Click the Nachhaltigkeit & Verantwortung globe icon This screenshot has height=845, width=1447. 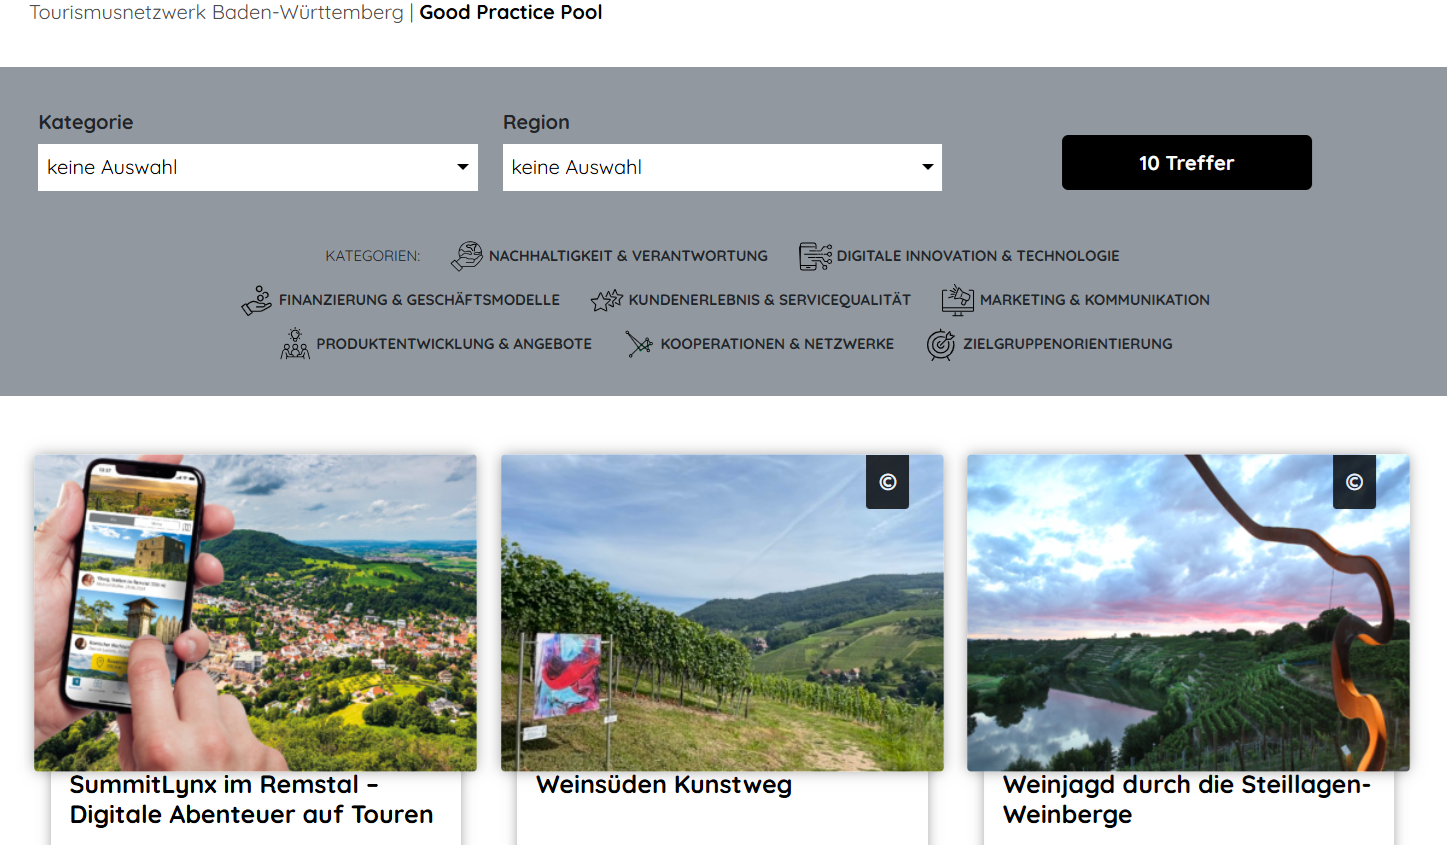click(x=466, y=256)
